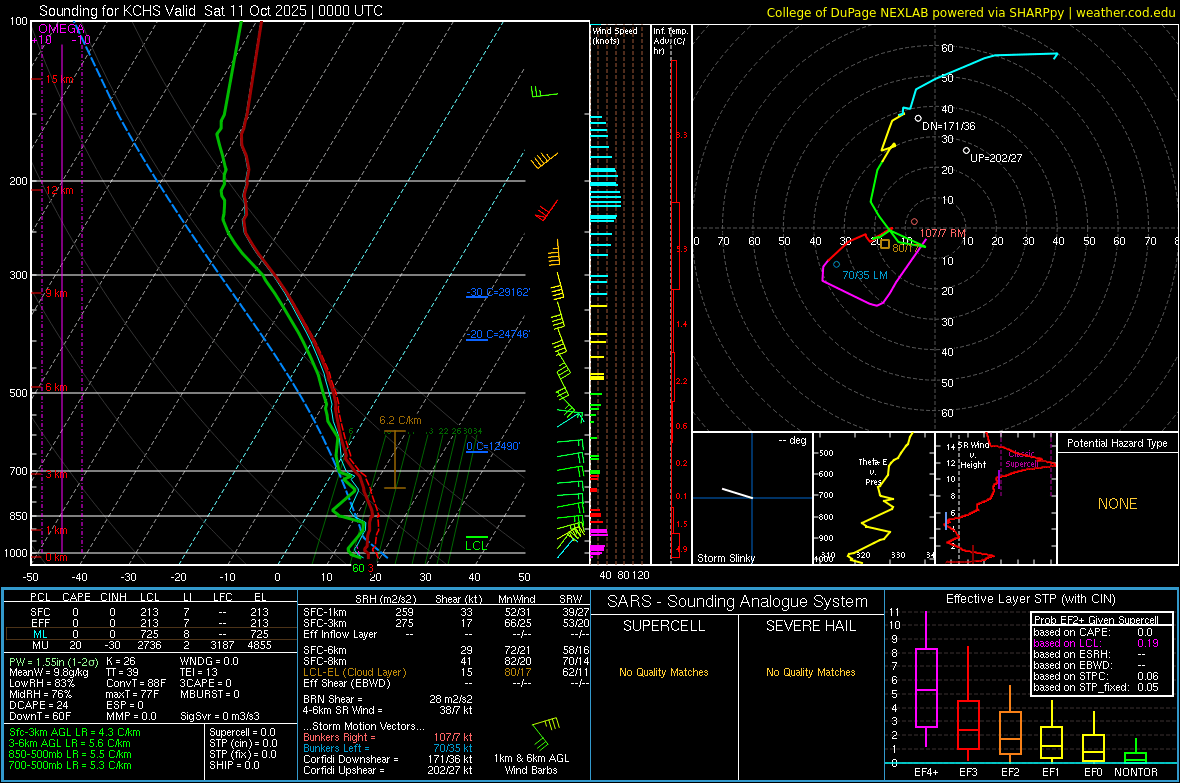
Task: Click the SHIP = 0.0 value
Action: click(x=234, y=765)
